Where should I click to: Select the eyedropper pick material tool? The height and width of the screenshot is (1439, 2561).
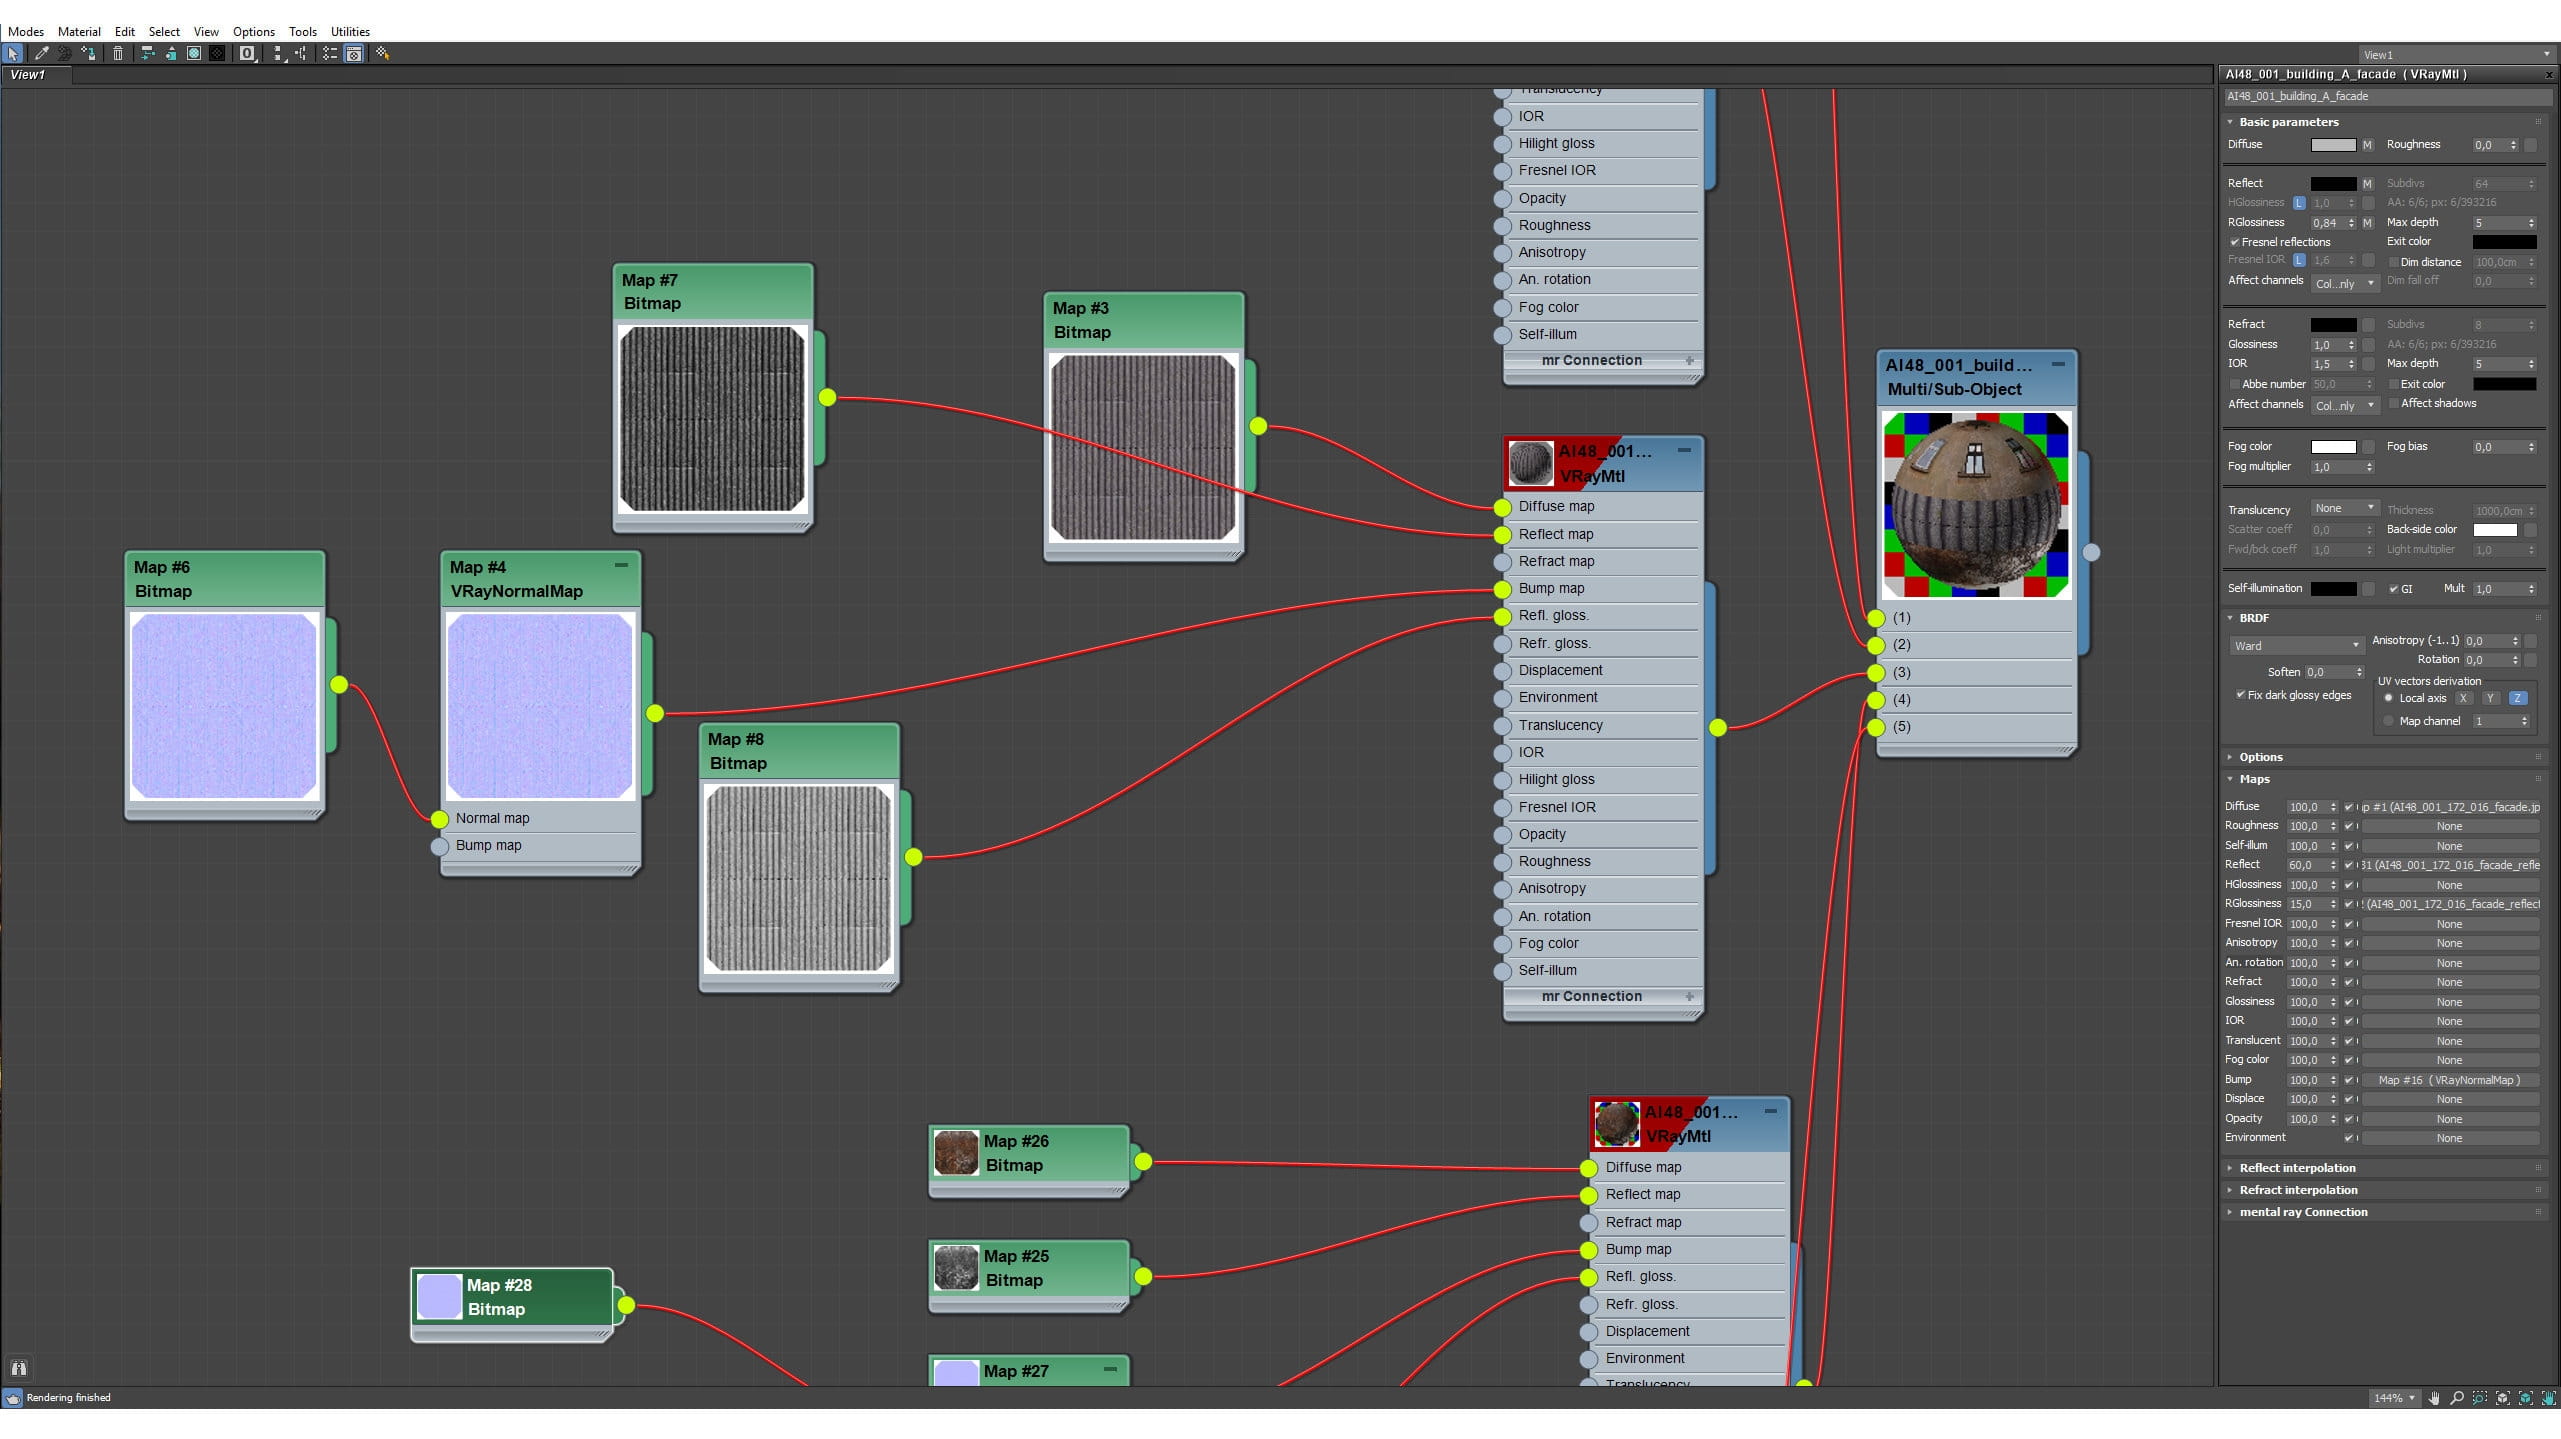[41, 54]
